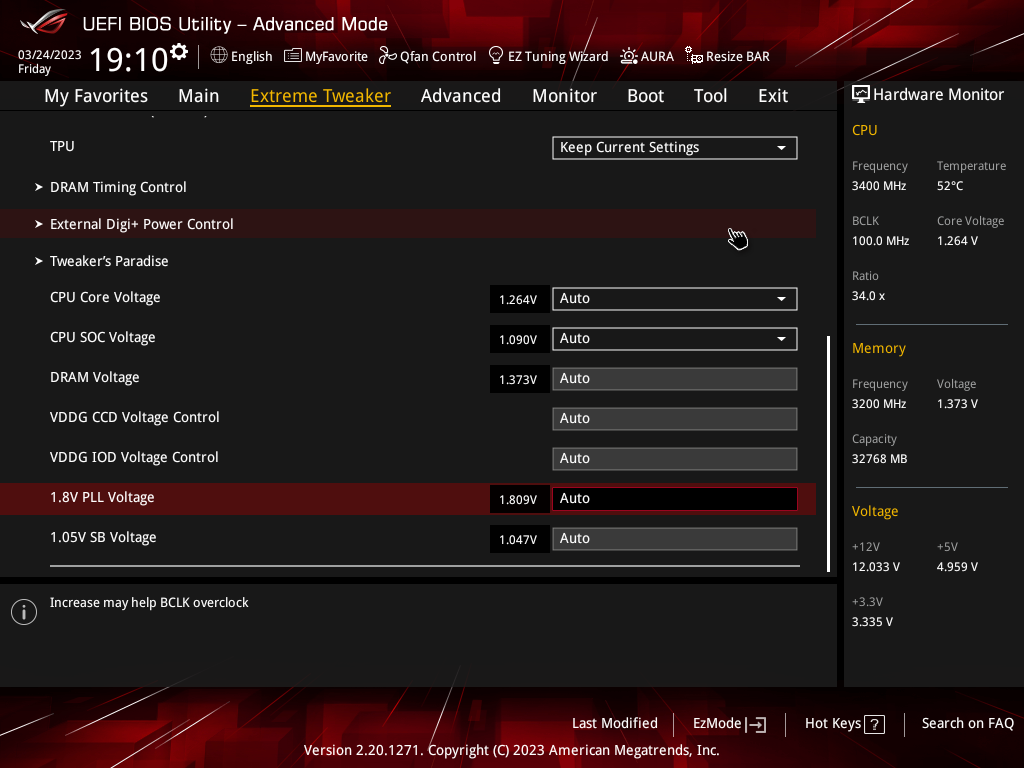The image size is (1024, 768).
Task: Switch to the Main tab
Action: [x=199, y=96]
